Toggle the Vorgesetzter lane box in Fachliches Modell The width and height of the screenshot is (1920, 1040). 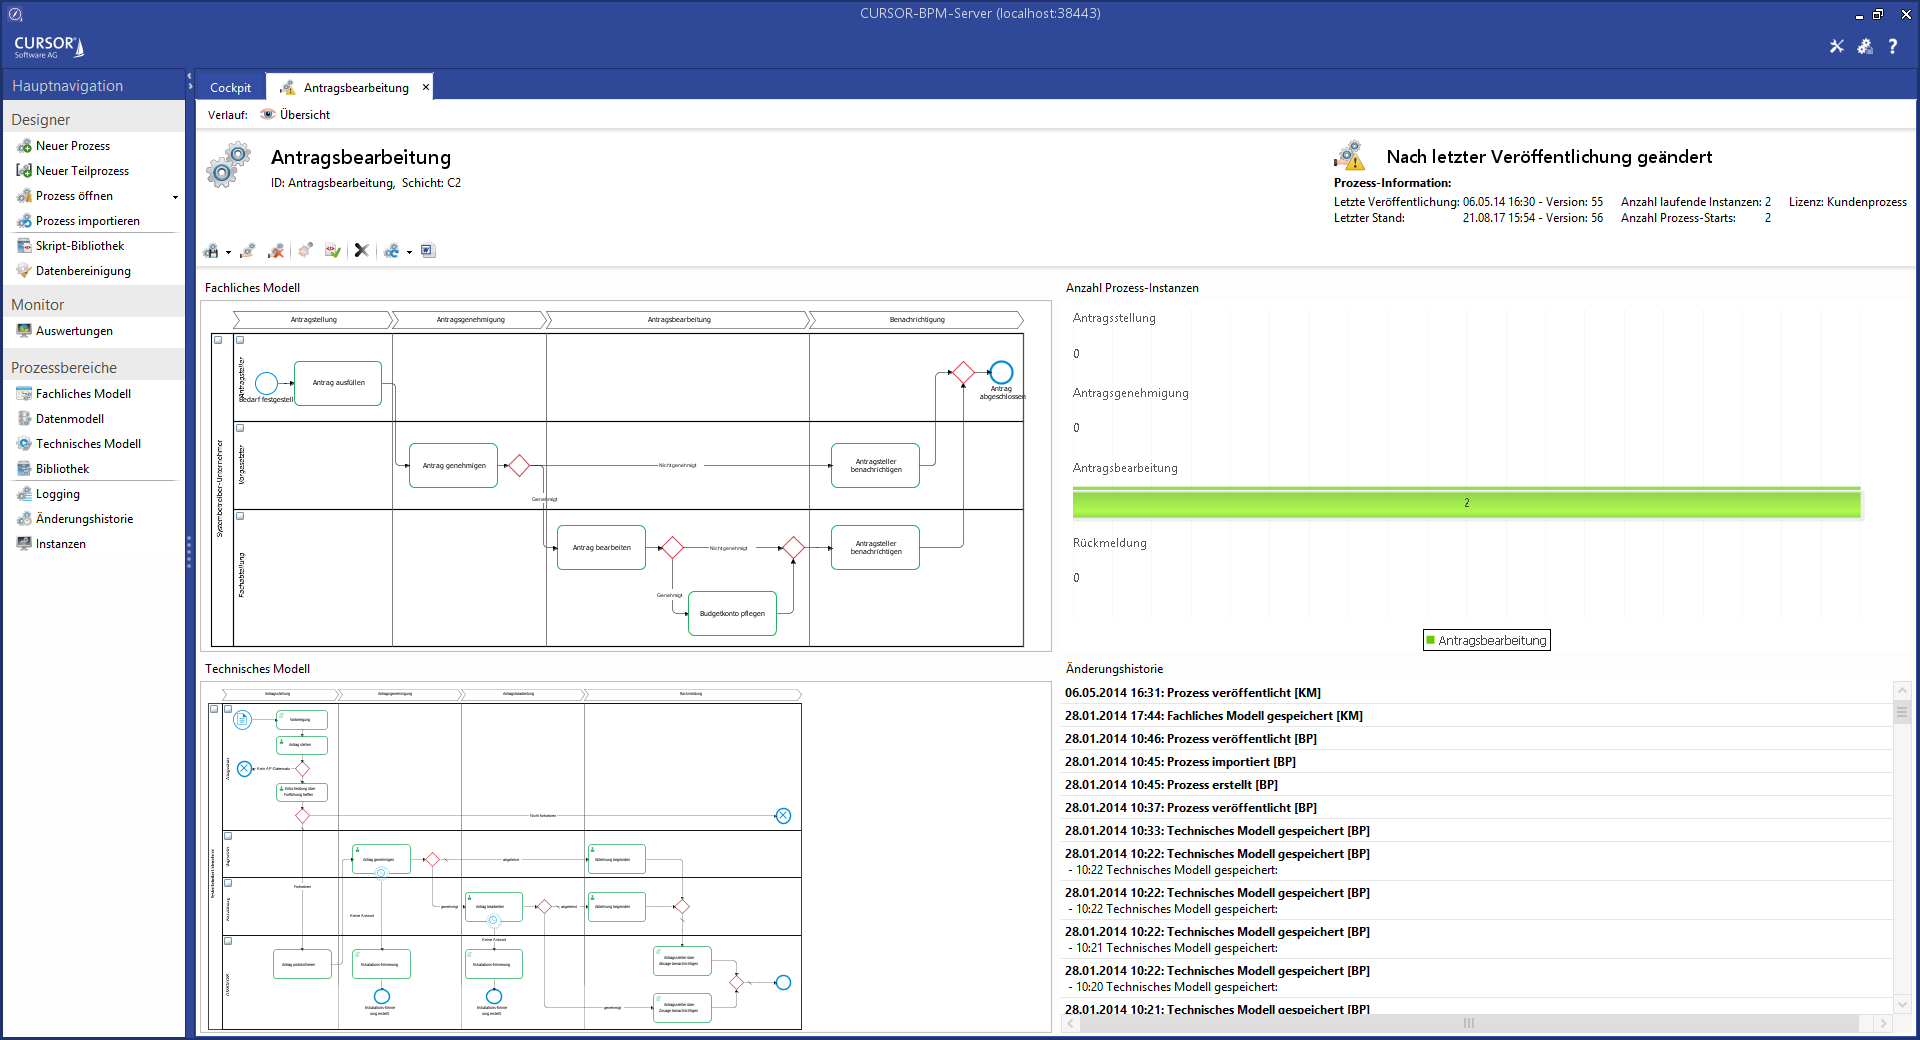[240, 428]
